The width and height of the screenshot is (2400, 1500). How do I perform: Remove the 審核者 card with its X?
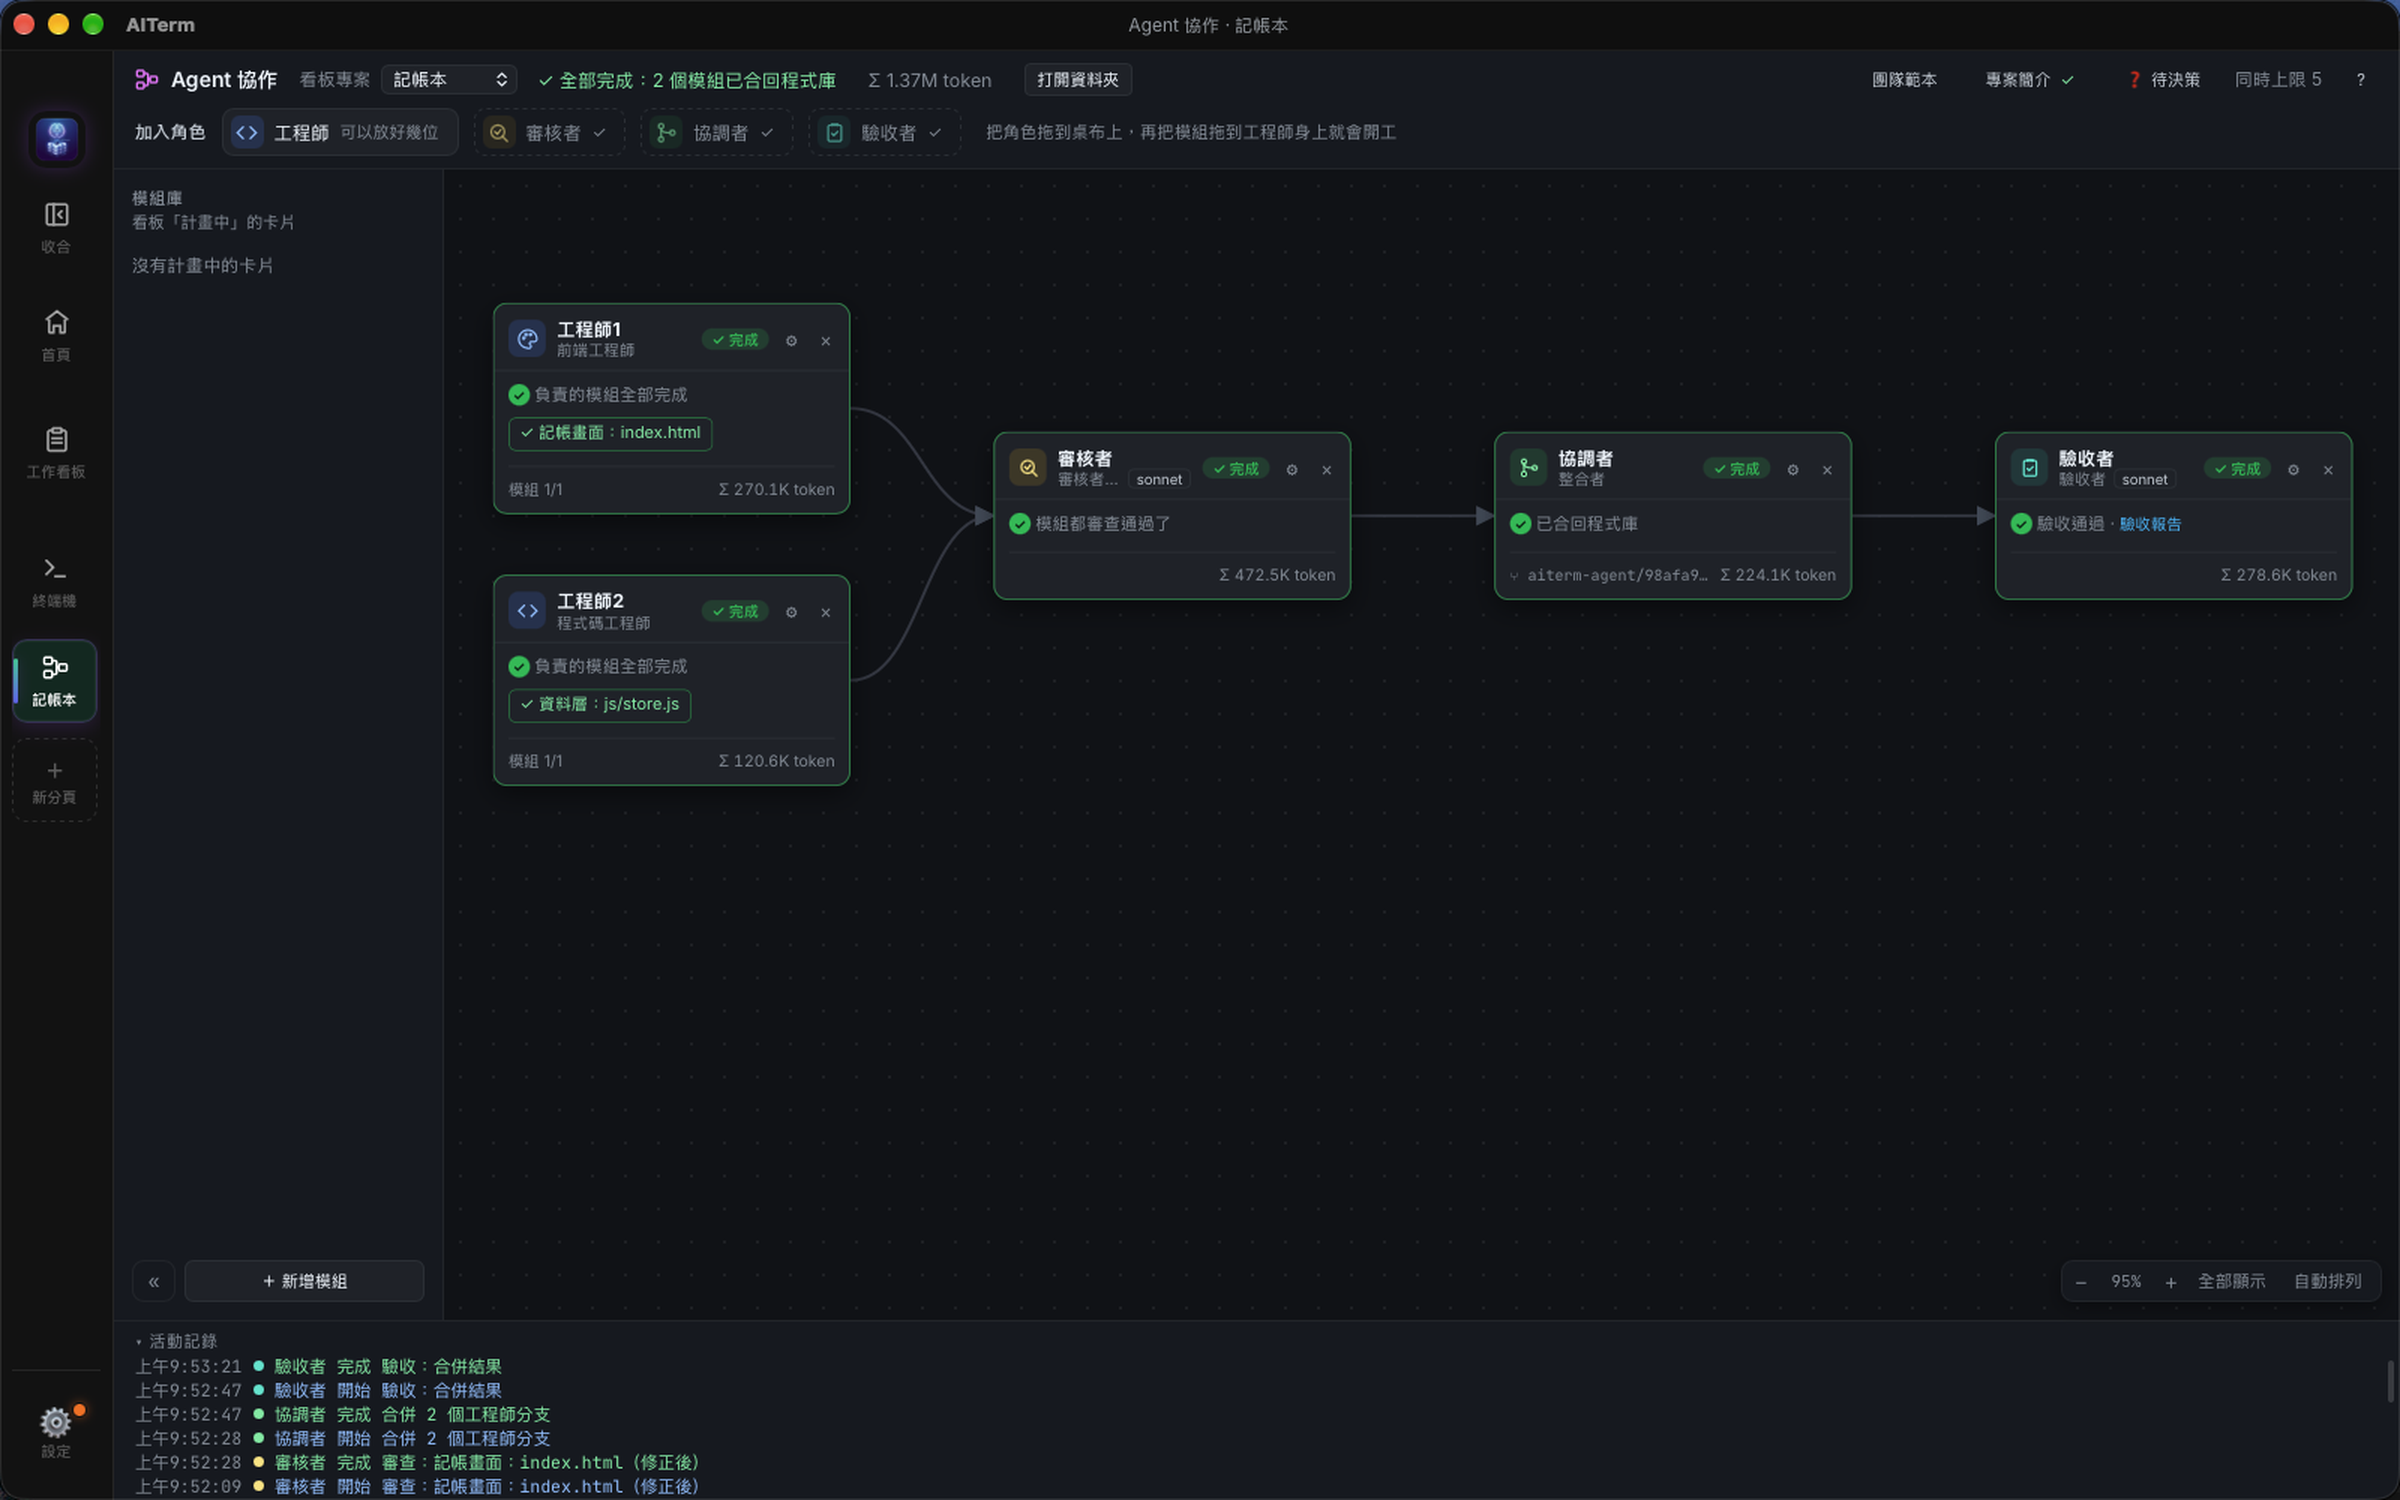[1327, 470]
